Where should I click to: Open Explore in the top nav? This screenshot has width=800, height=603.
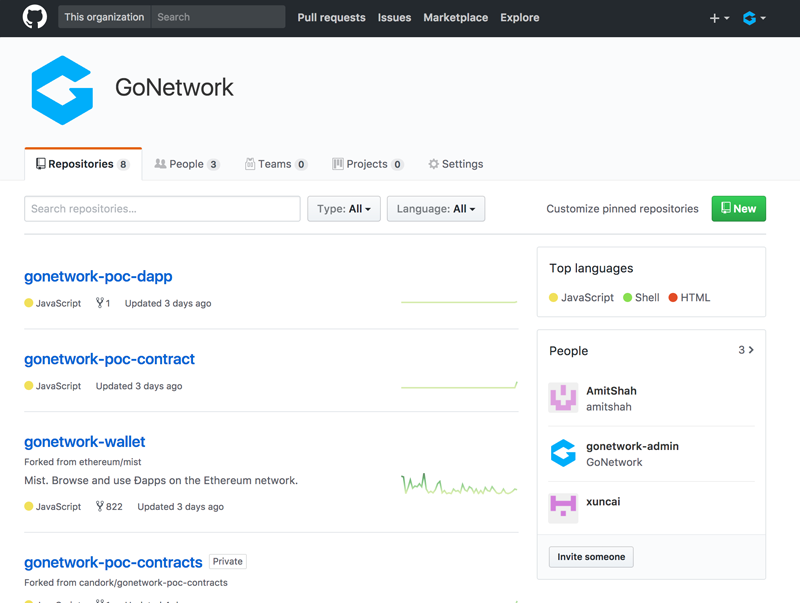520,18
